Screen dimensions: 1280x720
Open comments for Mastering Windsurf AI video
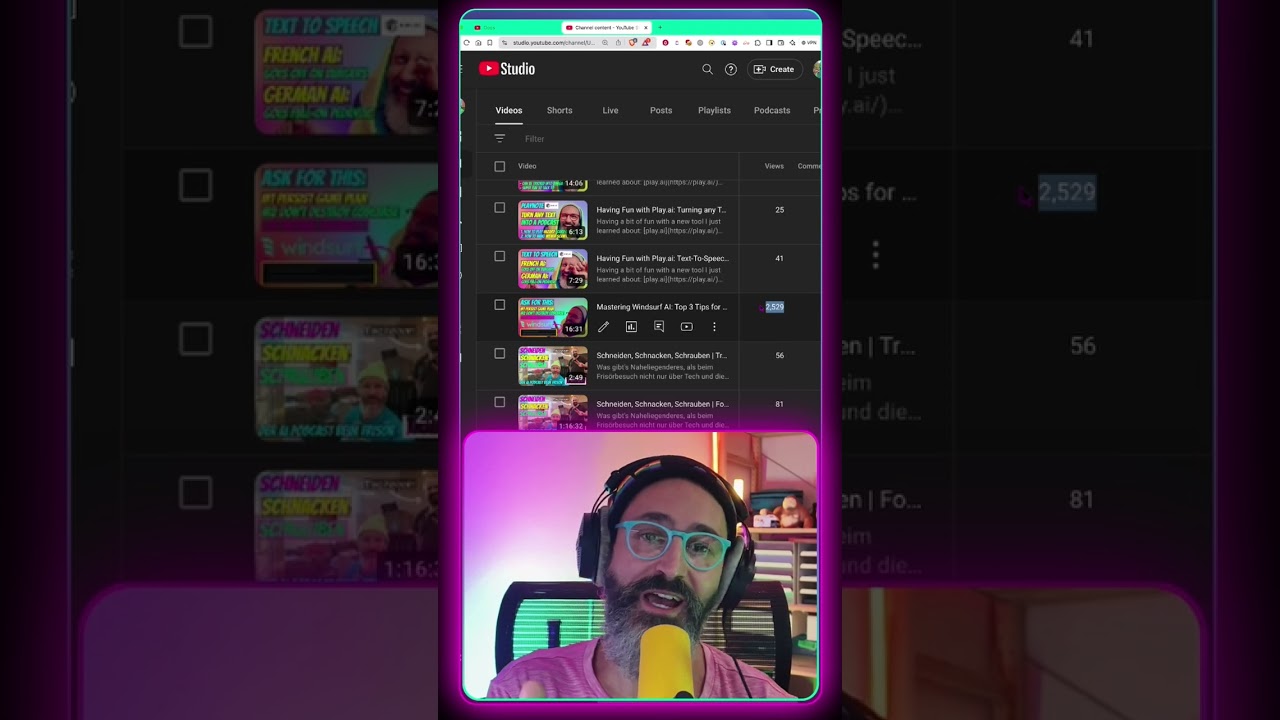tap(659, 327)
